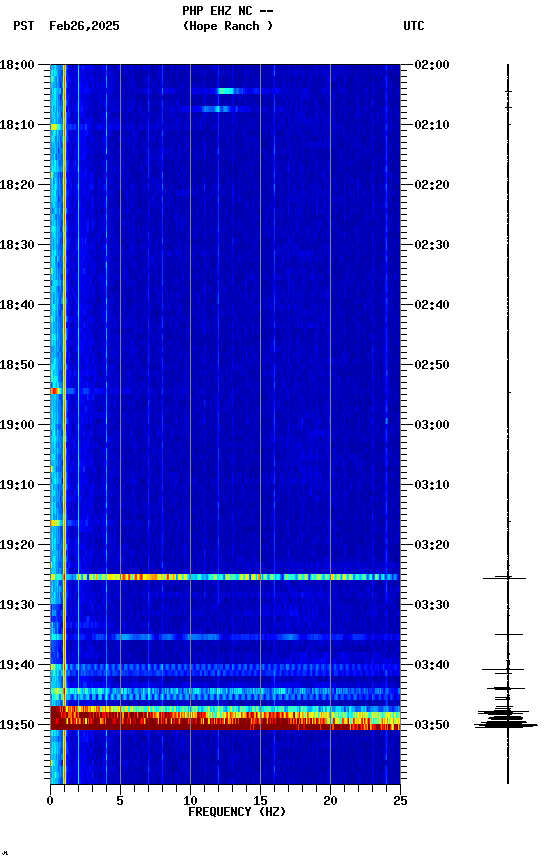This screenshot has height=864, width=552.
Task: Click the '02:50' UTC time label
Action: point(432,365)
